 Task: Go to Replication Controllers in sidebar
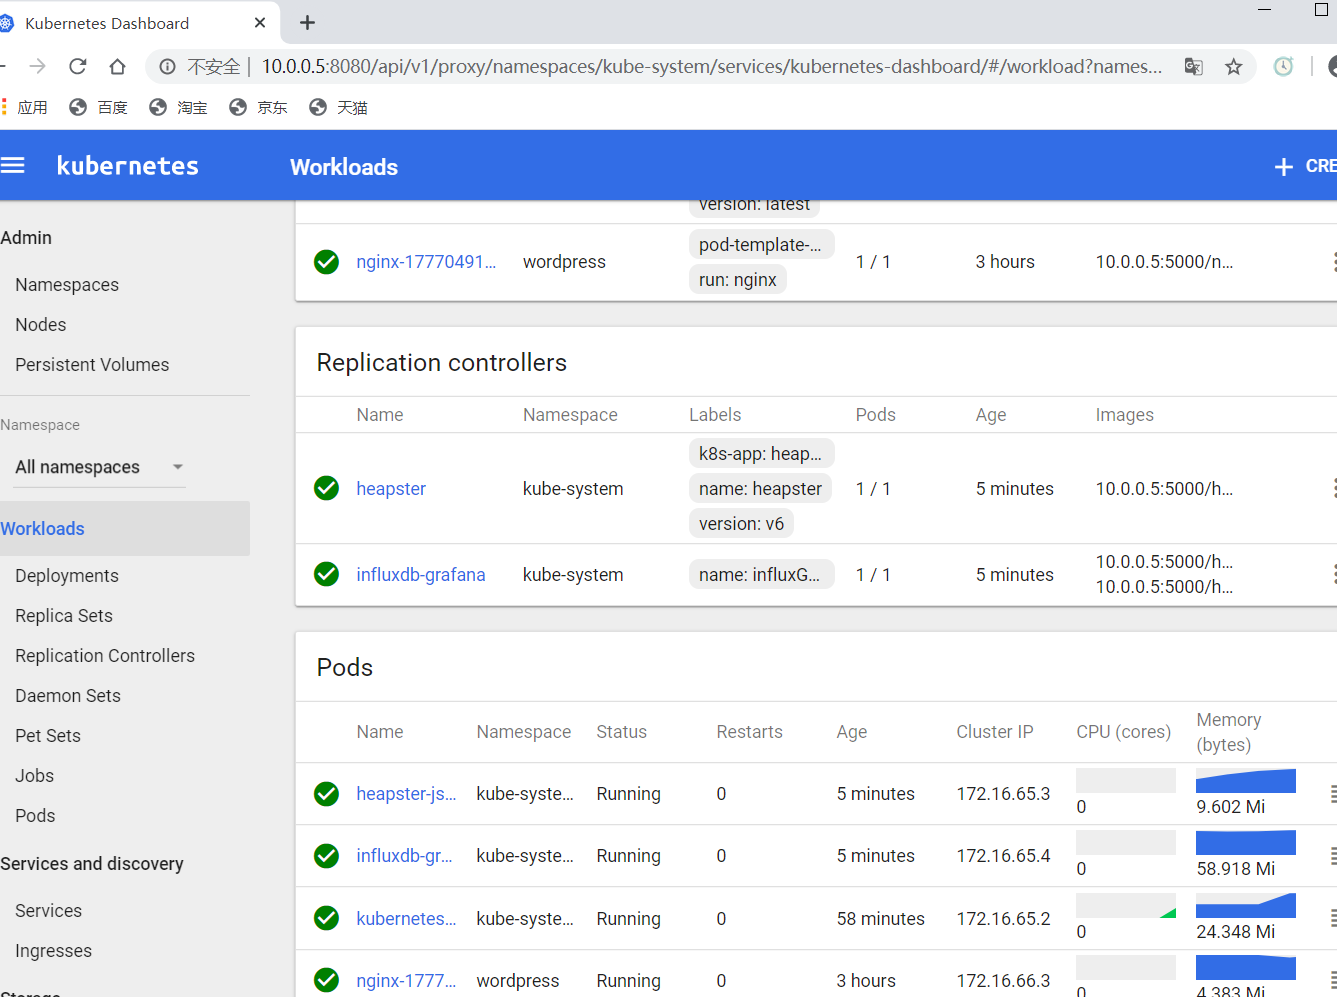105,656
